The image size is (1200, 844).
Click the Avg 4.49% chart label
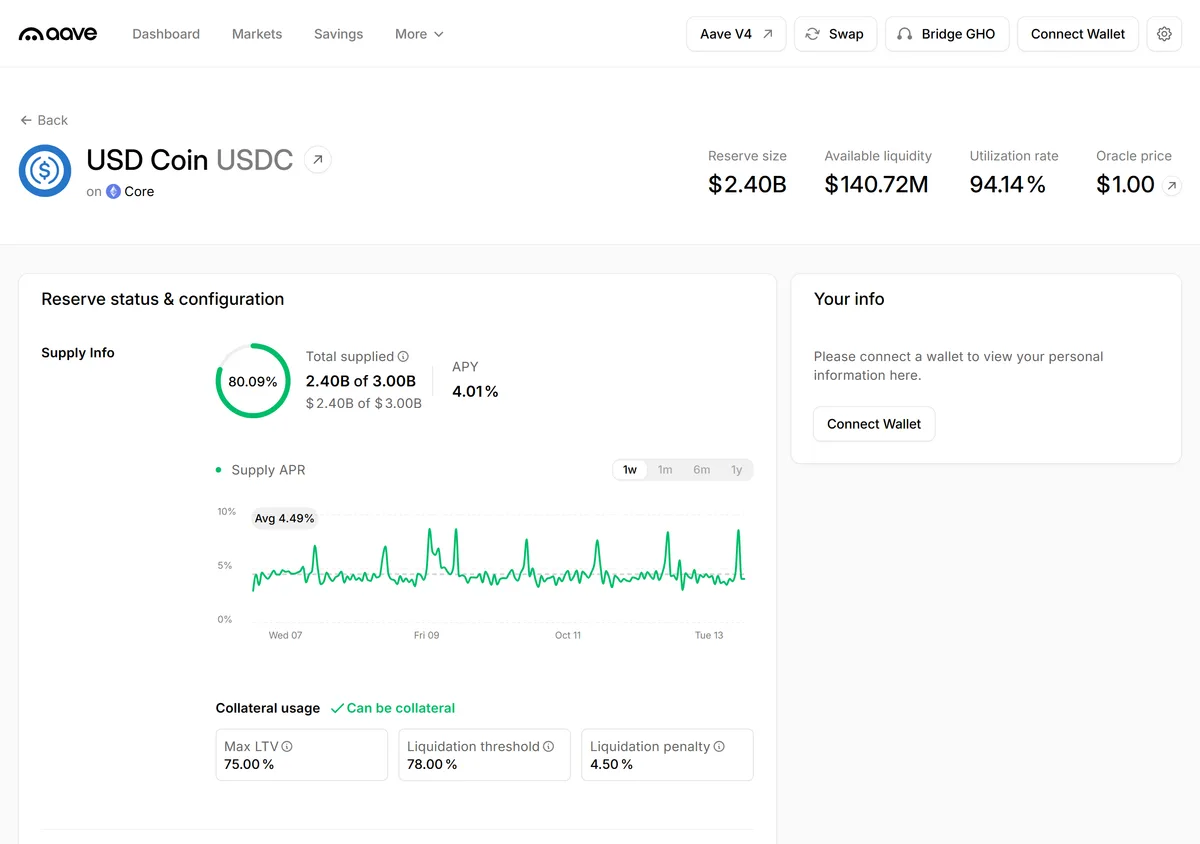284,518
